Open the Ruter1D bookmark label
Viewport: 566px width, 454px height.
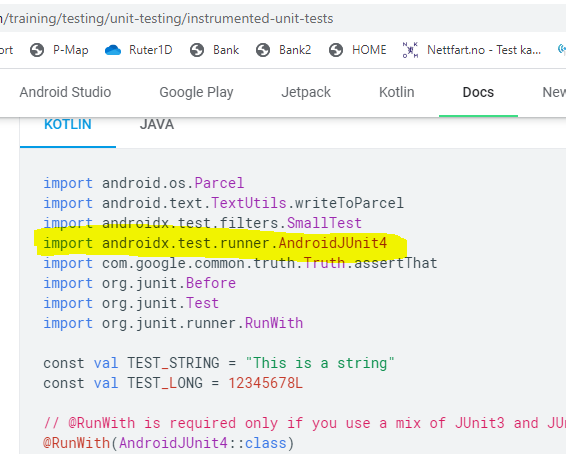click(x=151, y=49)
